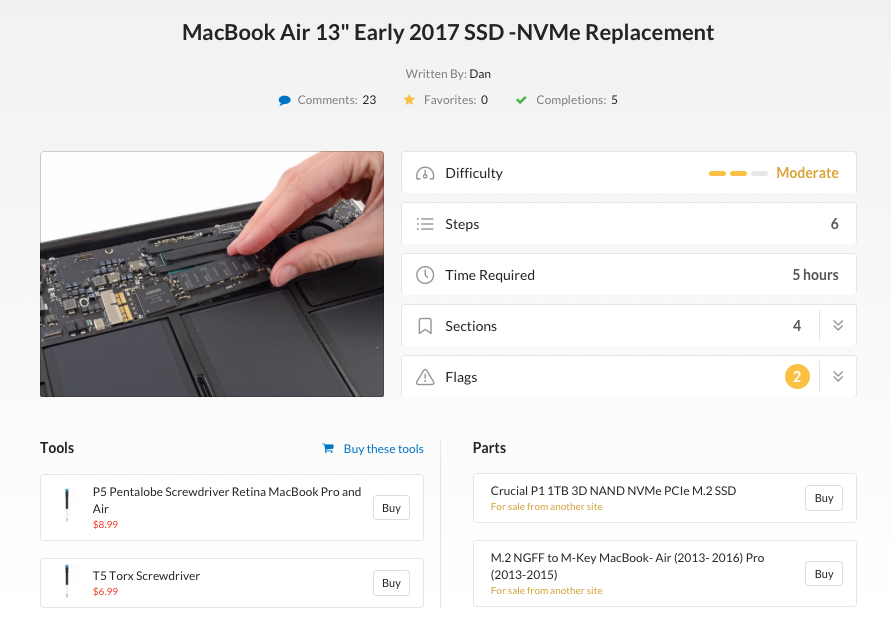Click the Completions checkmark icon
Viewport: 891px width, 630px height.
pos(521,100)
